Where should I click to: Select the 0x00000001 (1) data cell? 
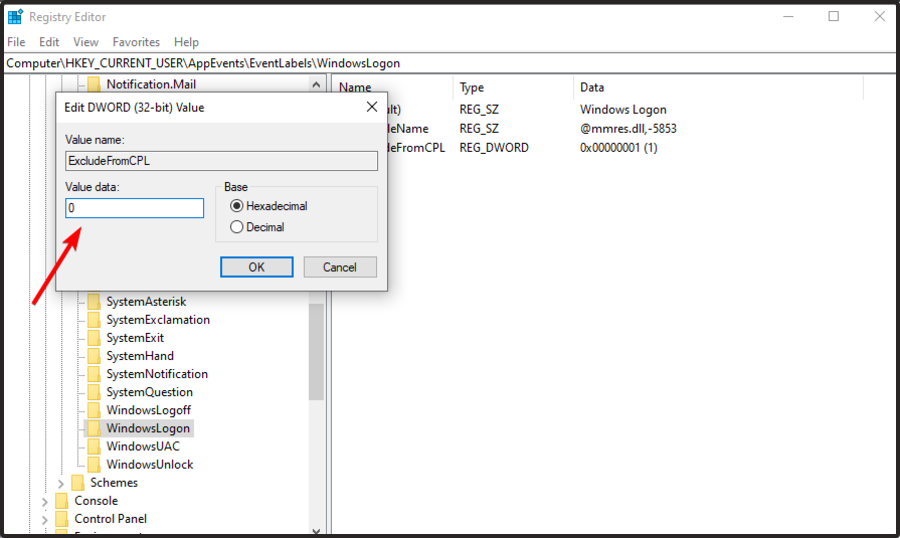click(x=619, y=148)
